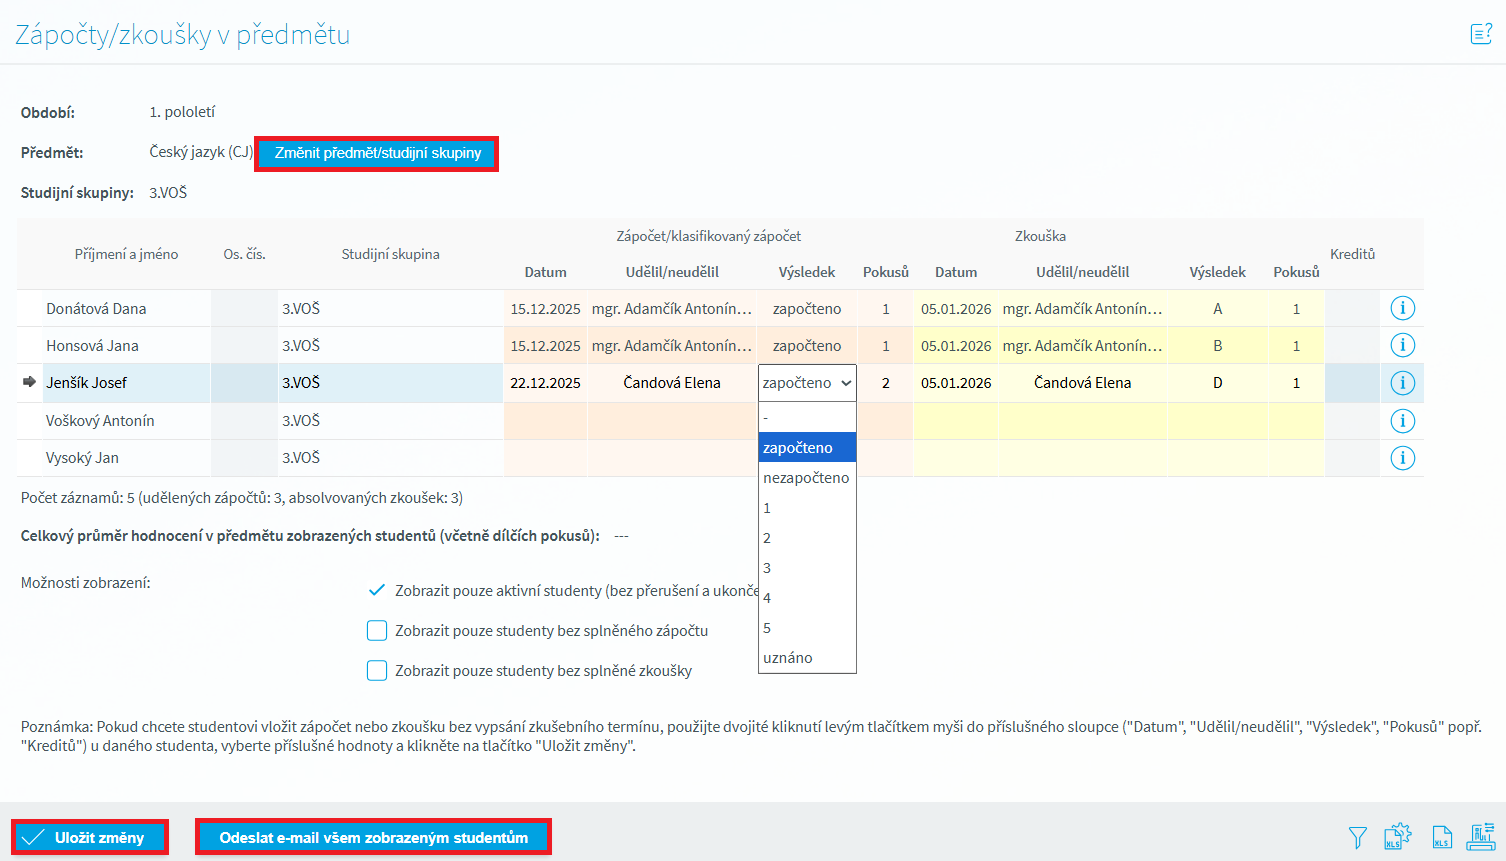The height and width of the screenshot is (861, 1506).
Task: Select 'nezapočteno' from the dropdown list
Action: tap(806, 478)
